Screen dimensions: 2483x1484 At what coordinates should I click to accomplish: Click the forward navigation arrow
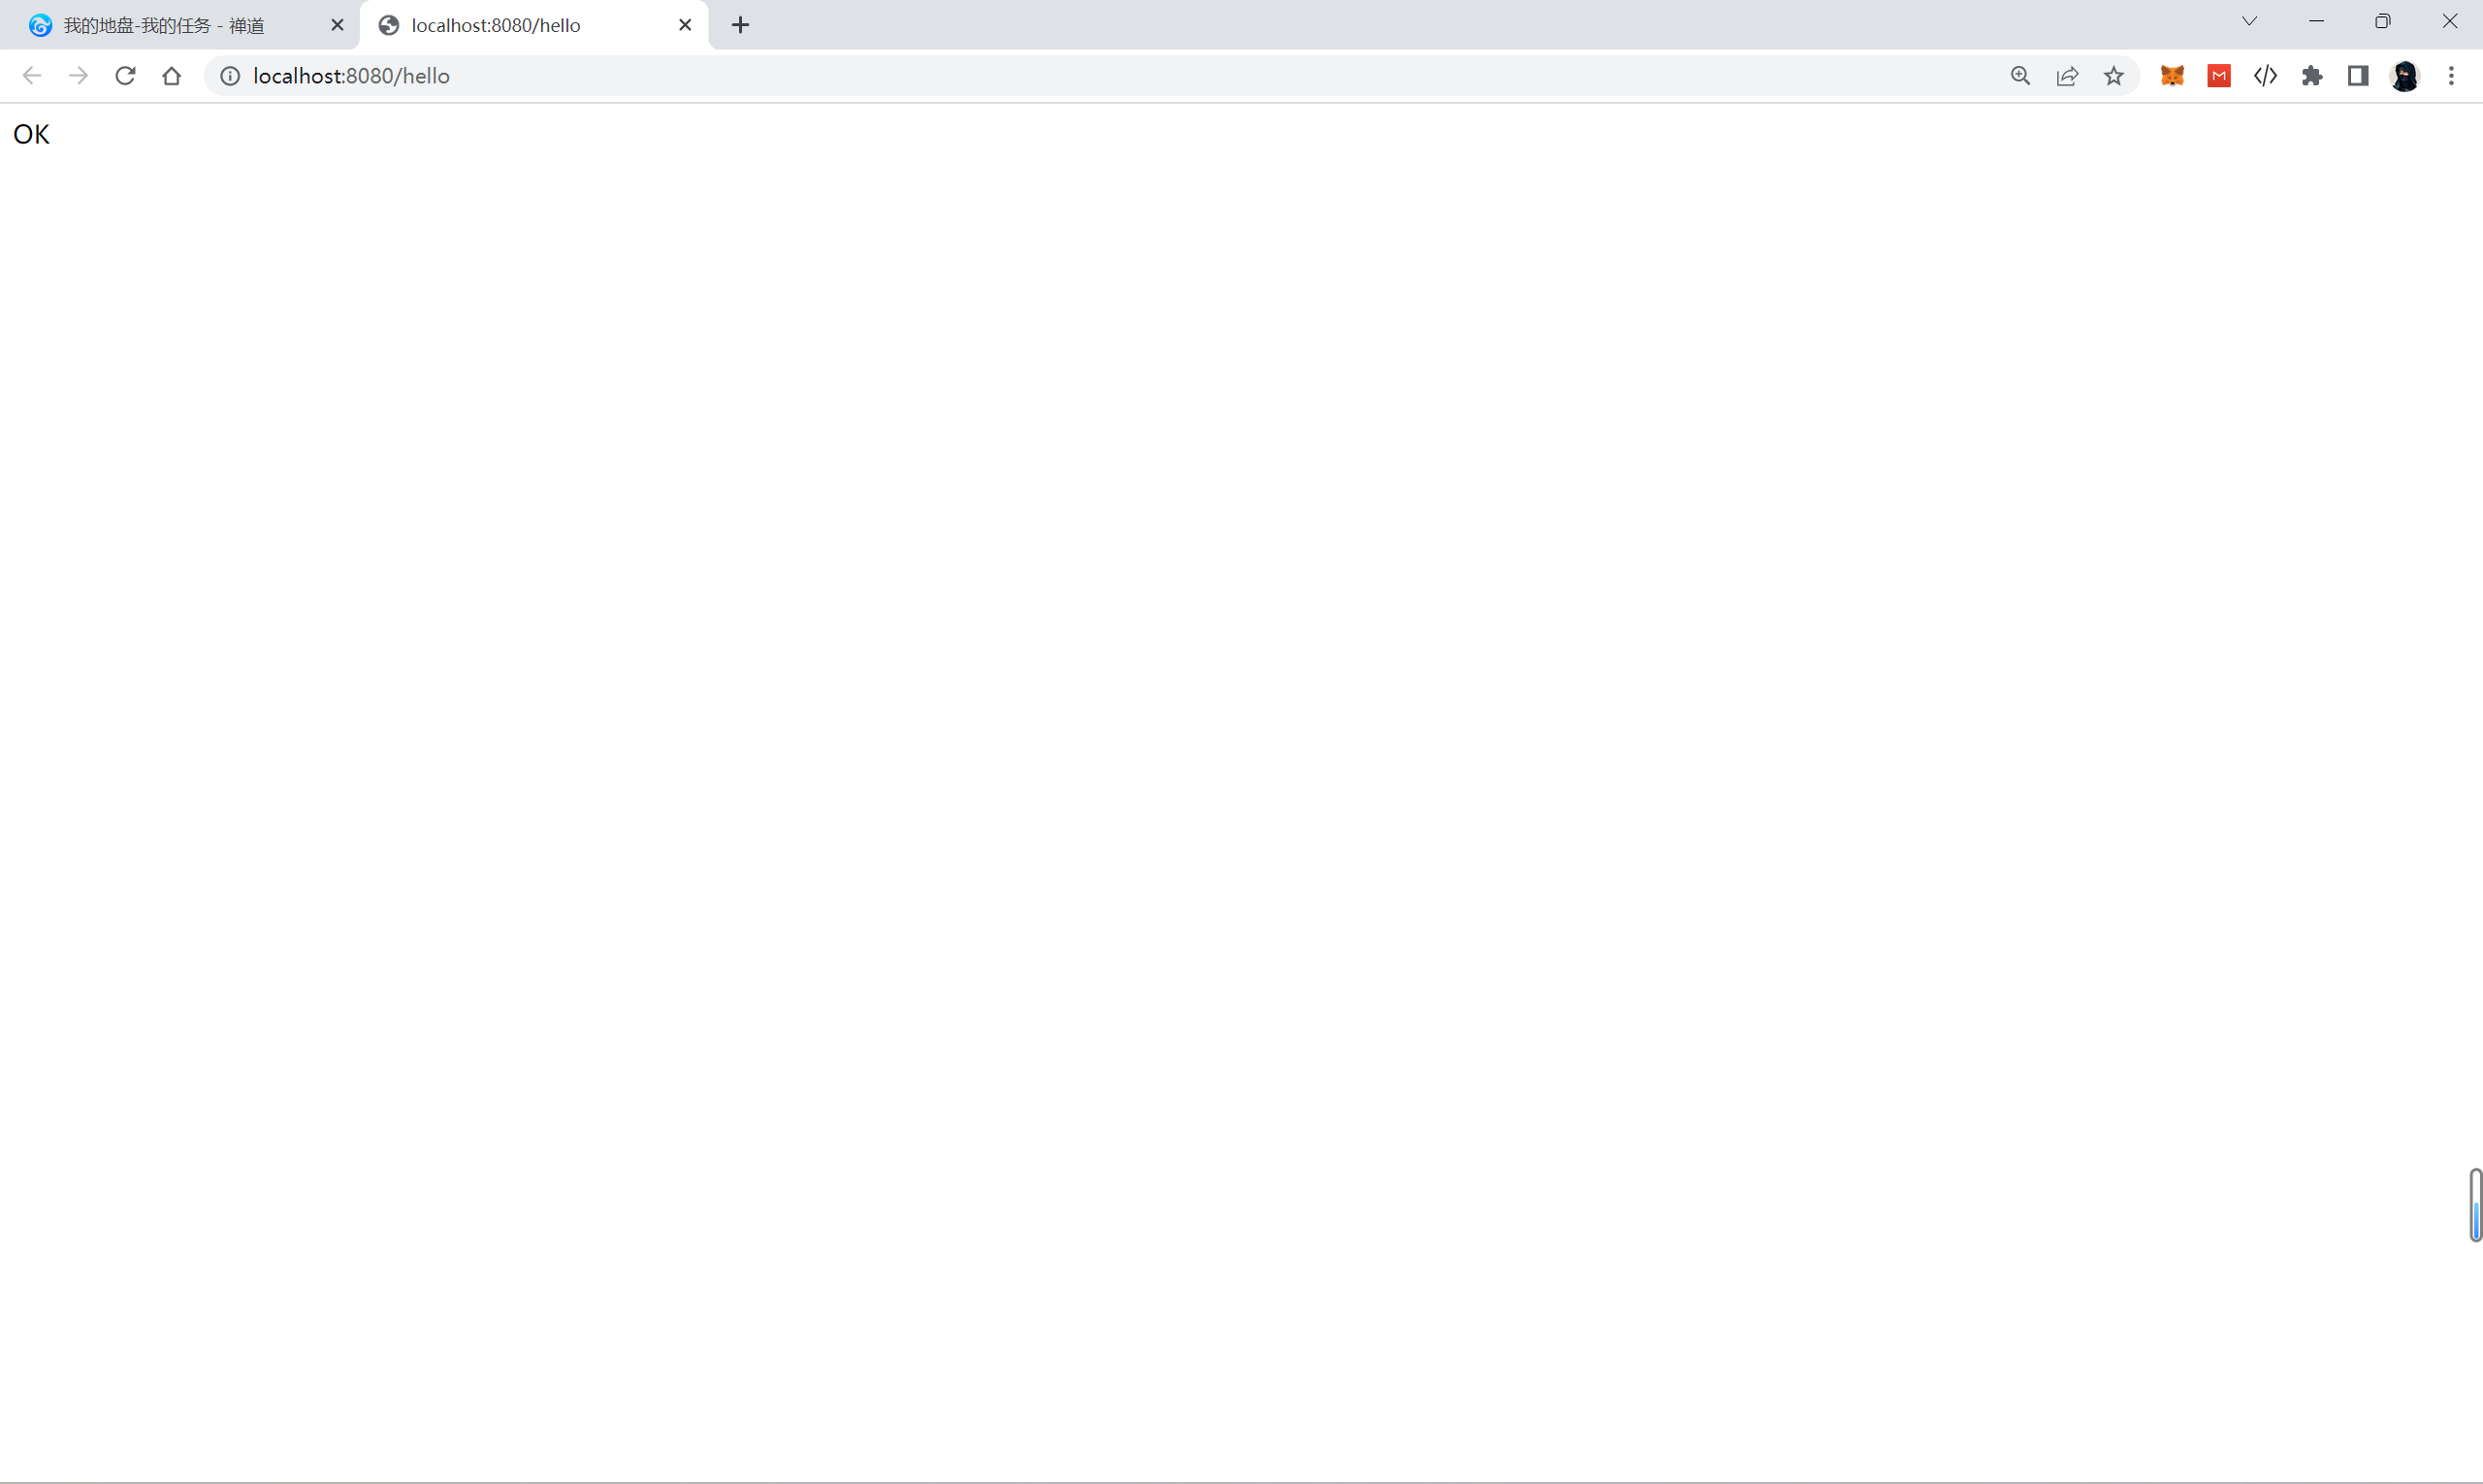tap(78, 76)
